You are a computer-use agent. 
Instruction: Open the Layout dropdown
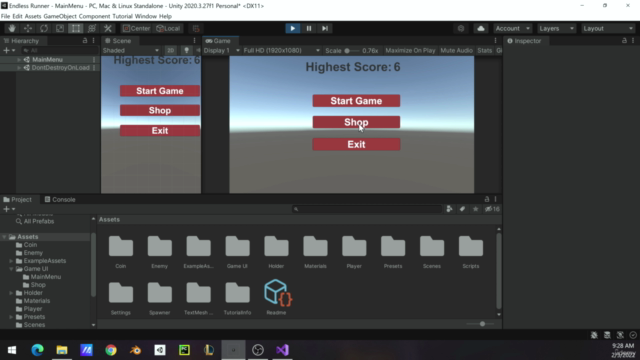pyautogui.click(x=608, y=28)
